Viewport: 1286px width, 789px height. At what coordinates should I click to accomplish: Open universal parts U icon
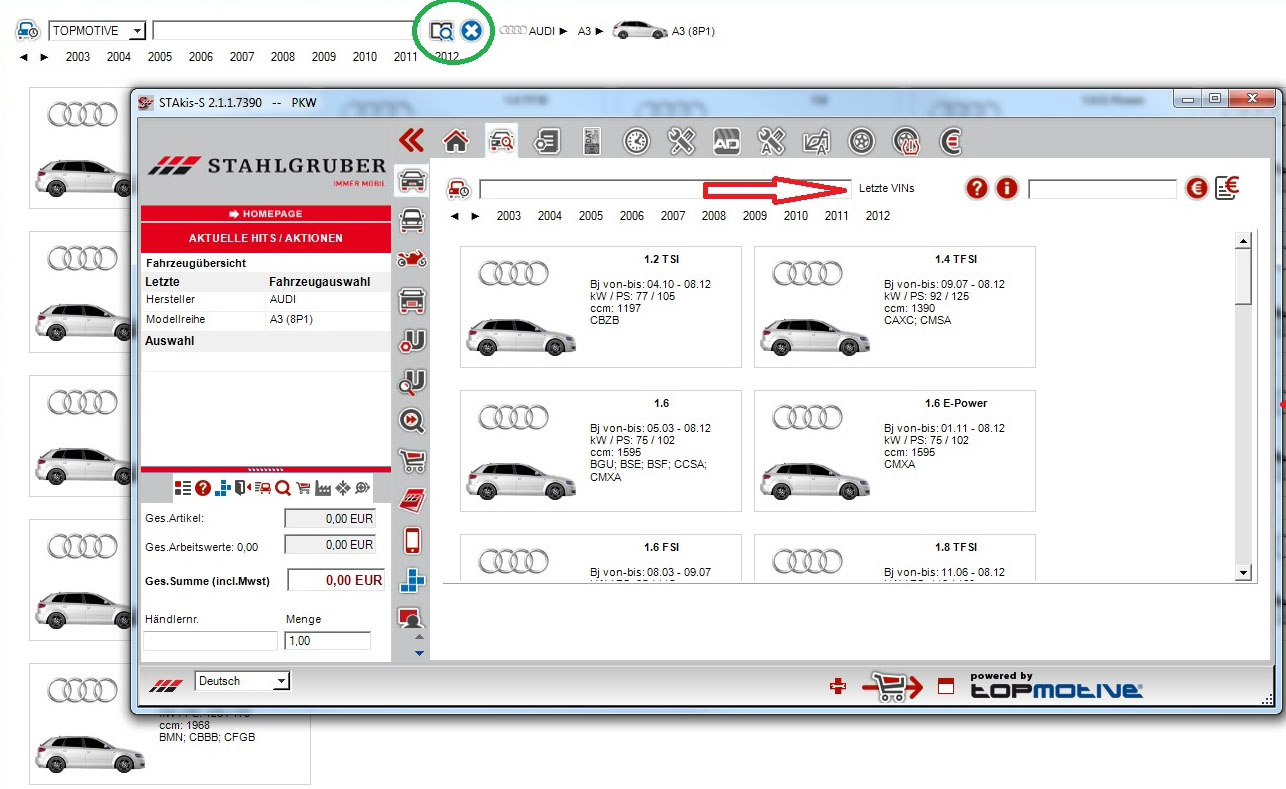click(411, 341)
